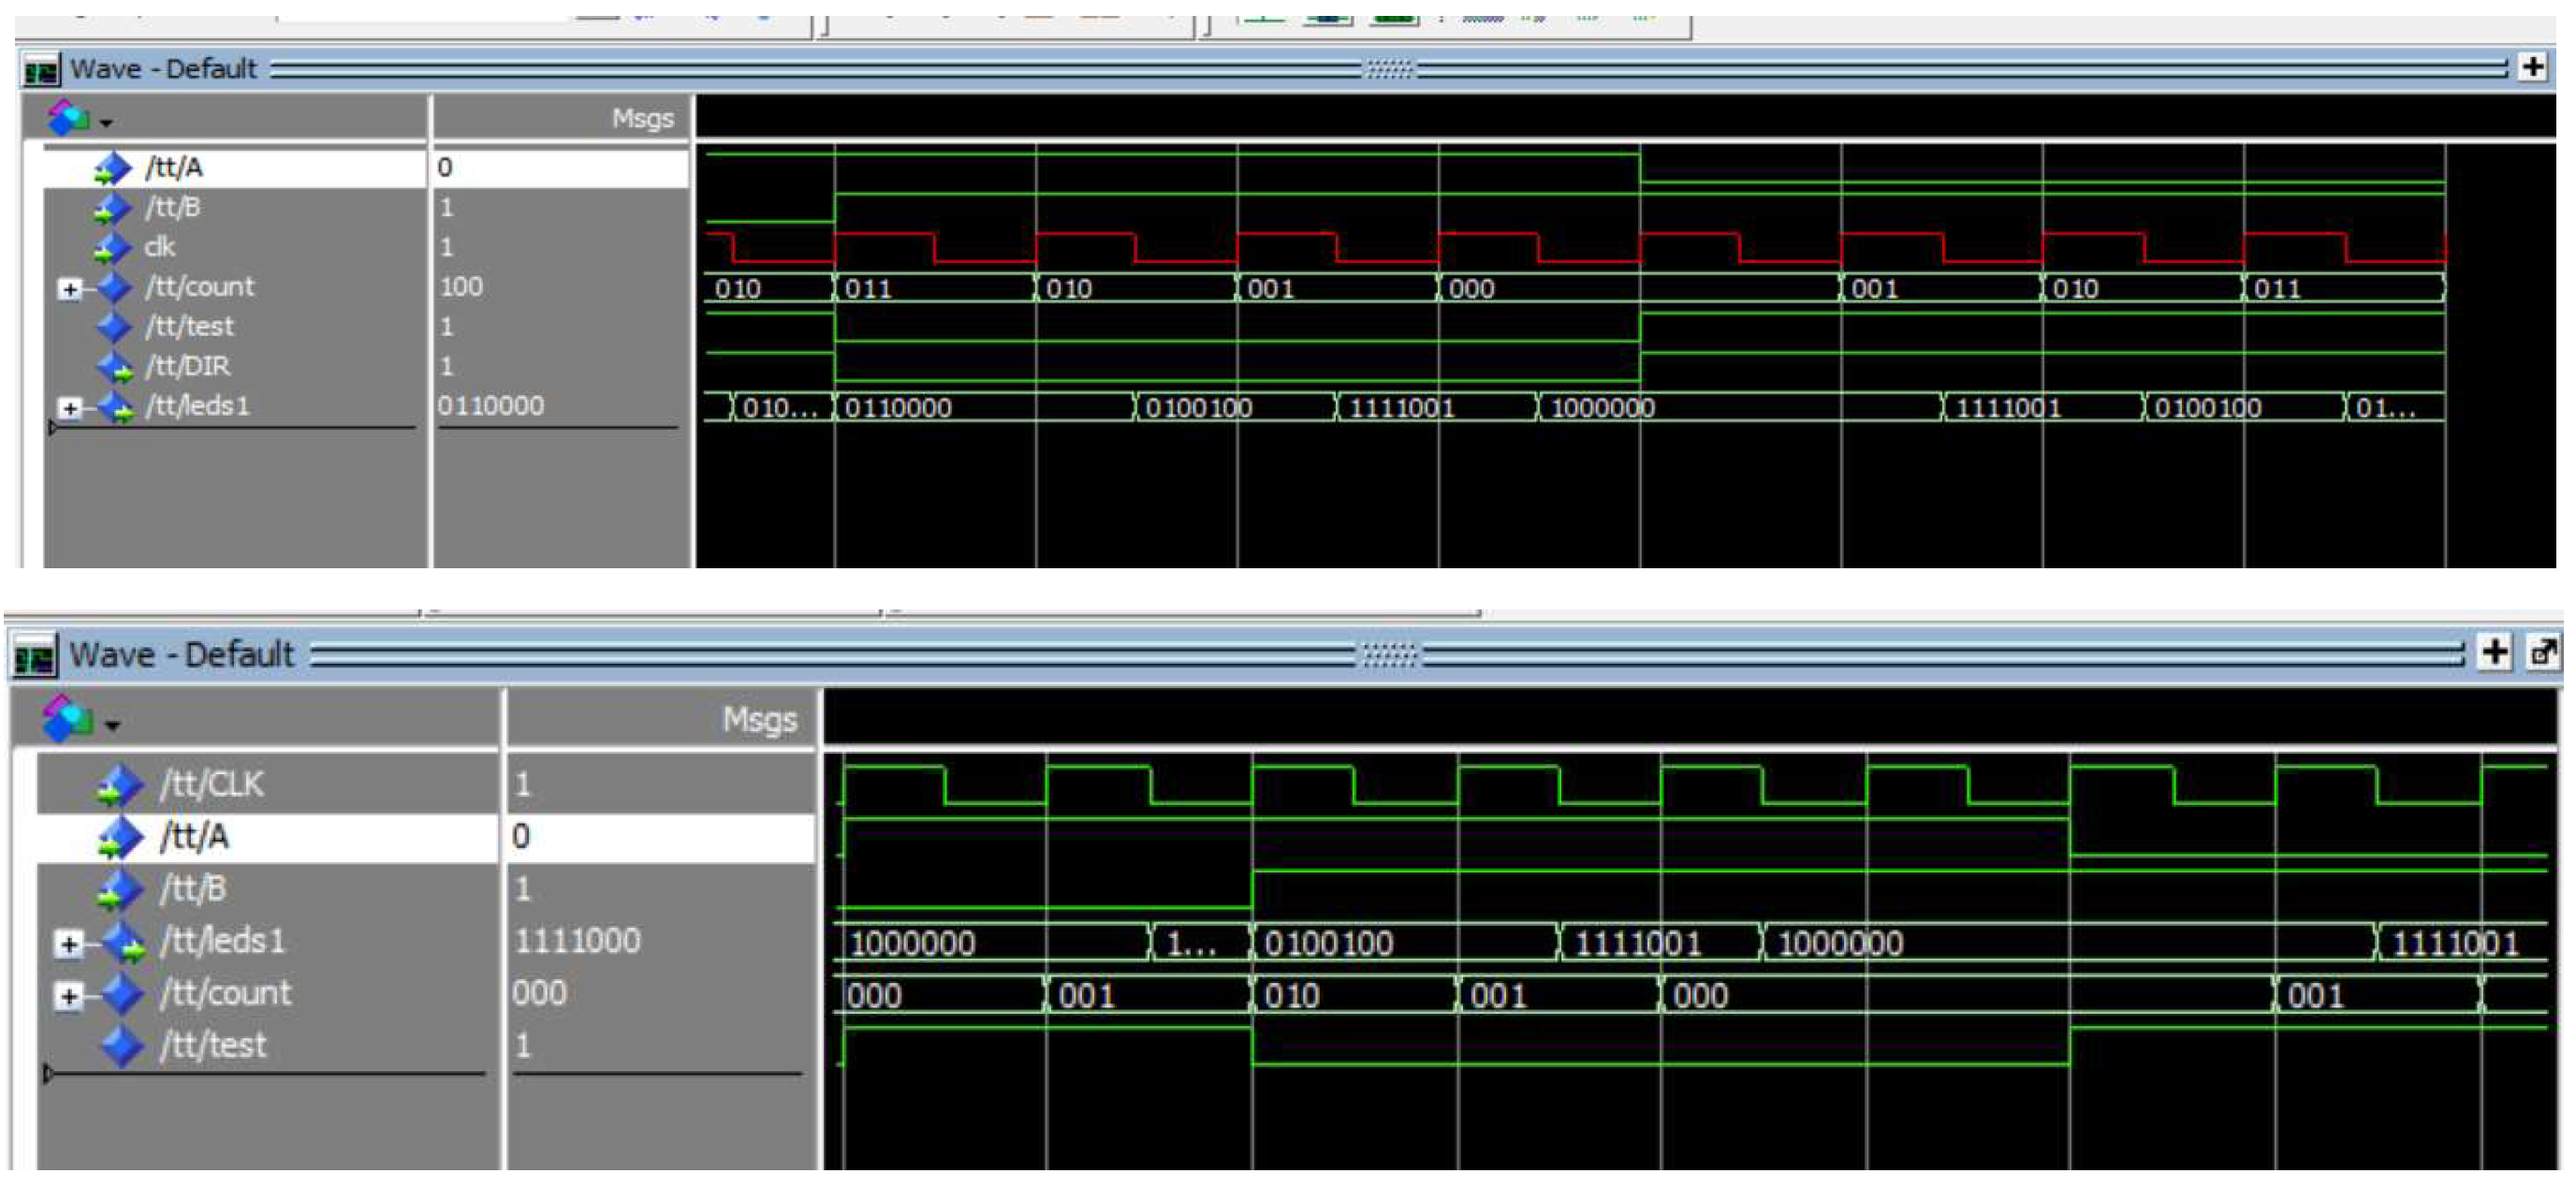This screenshot has width=2576, height=1188.
Task: Click the /tt/DIR signal icon
Action: 115,367
